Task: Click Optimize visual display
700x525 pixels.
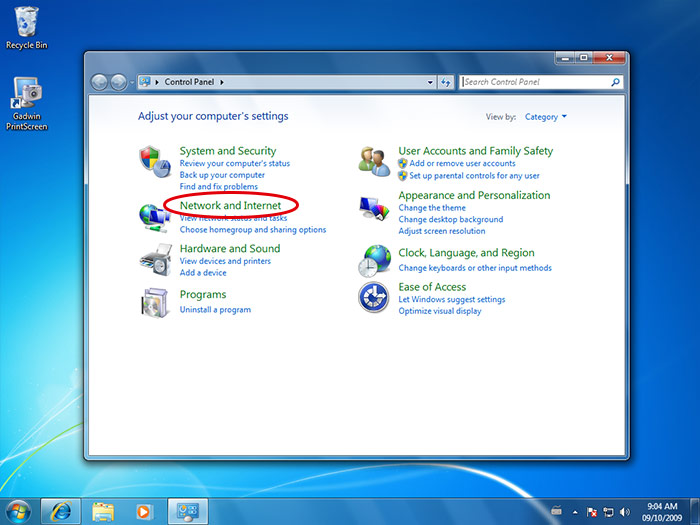Action: pyautogui.click(x=440, y=311)
